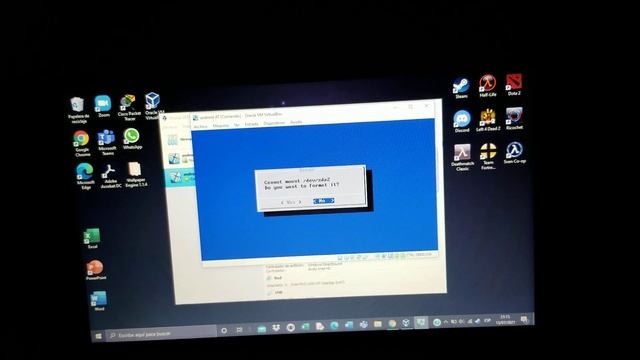Screen dimensions: 640x360
Task: Open the Archivo menu in VM window
Action: 200,127
